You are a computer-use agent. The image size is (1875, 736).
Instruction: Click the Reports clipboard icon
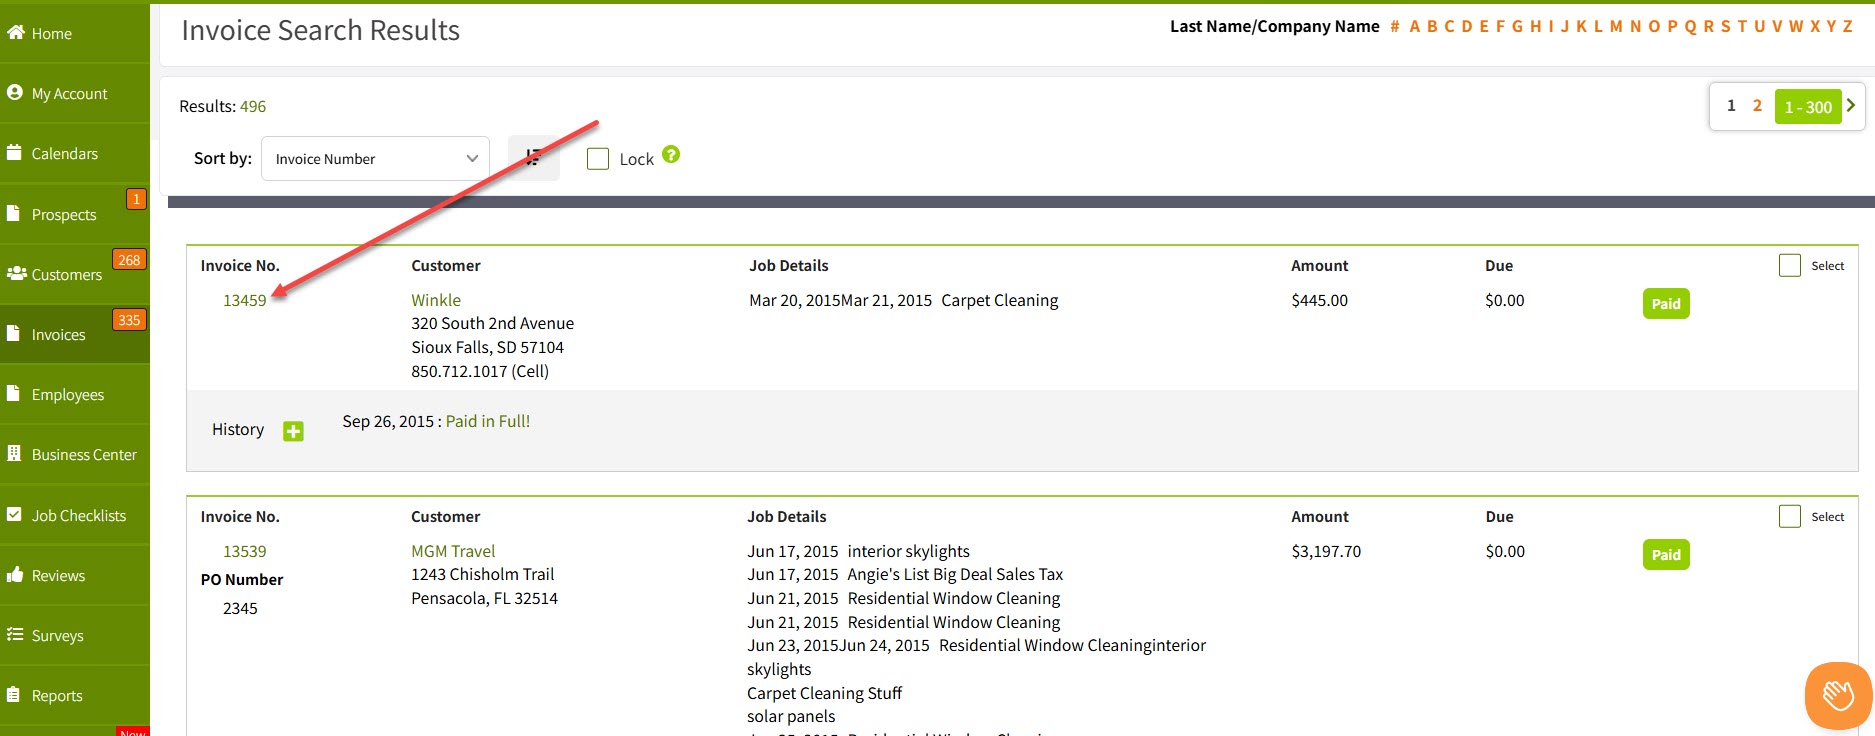(14, 694)
